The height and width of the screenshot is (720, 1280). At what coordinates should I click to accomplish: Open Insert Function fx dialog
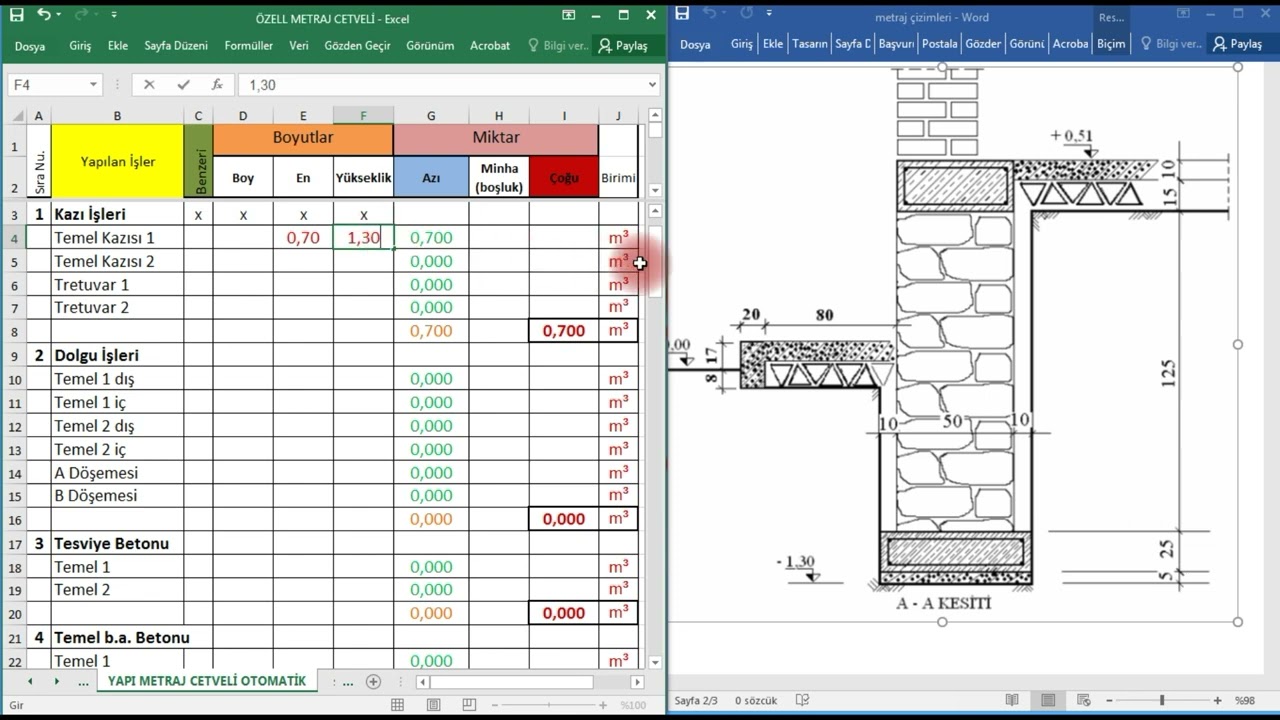click(217, 85)
